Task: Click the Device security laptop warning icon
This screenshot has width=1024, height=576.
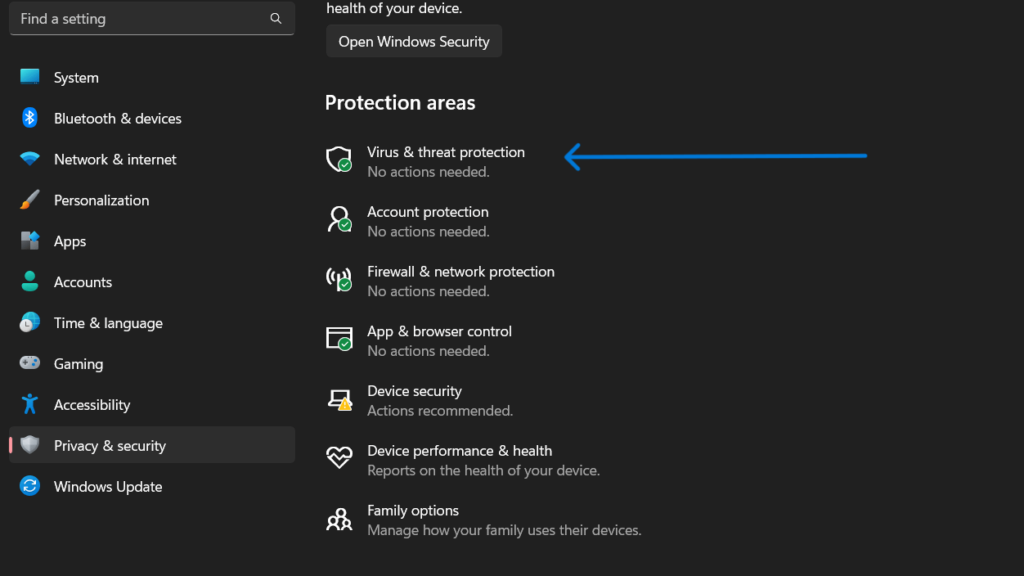Action: pyautogui.click(x=340, y=400)
